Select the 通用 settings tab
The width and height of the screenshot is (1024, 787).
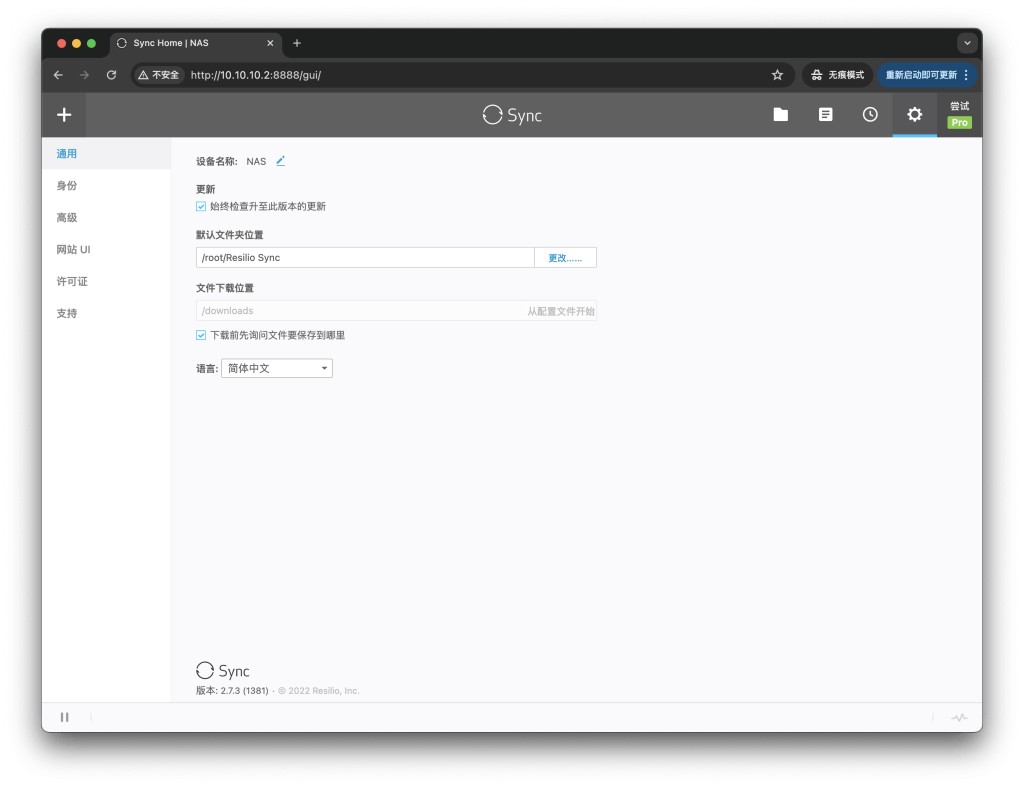click(x=106, y=153)
